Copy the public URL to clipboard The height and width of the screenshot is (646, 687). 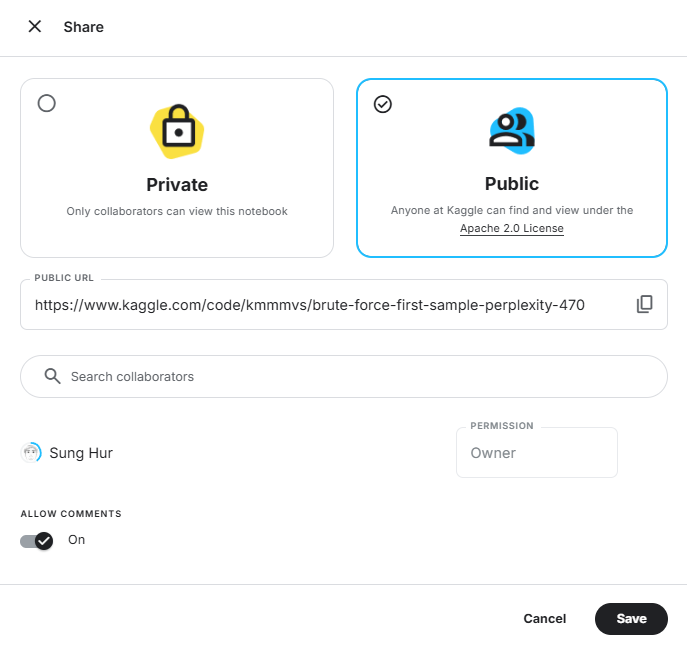tap(644, 304)
